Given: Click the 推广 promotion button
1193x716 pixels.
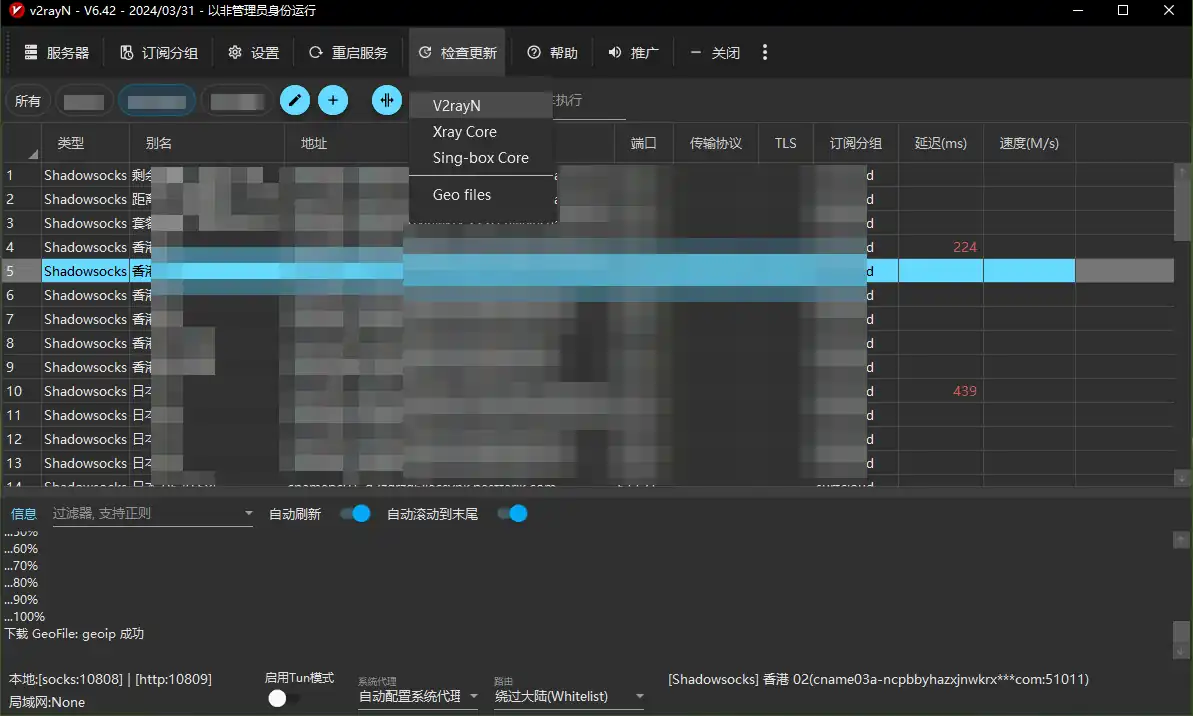Looking at the screenshot, I should [x=633, y=53].
